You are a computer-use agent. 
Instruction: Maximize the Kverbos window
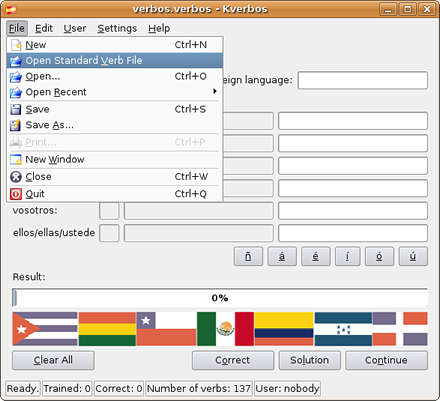(408, 9)
